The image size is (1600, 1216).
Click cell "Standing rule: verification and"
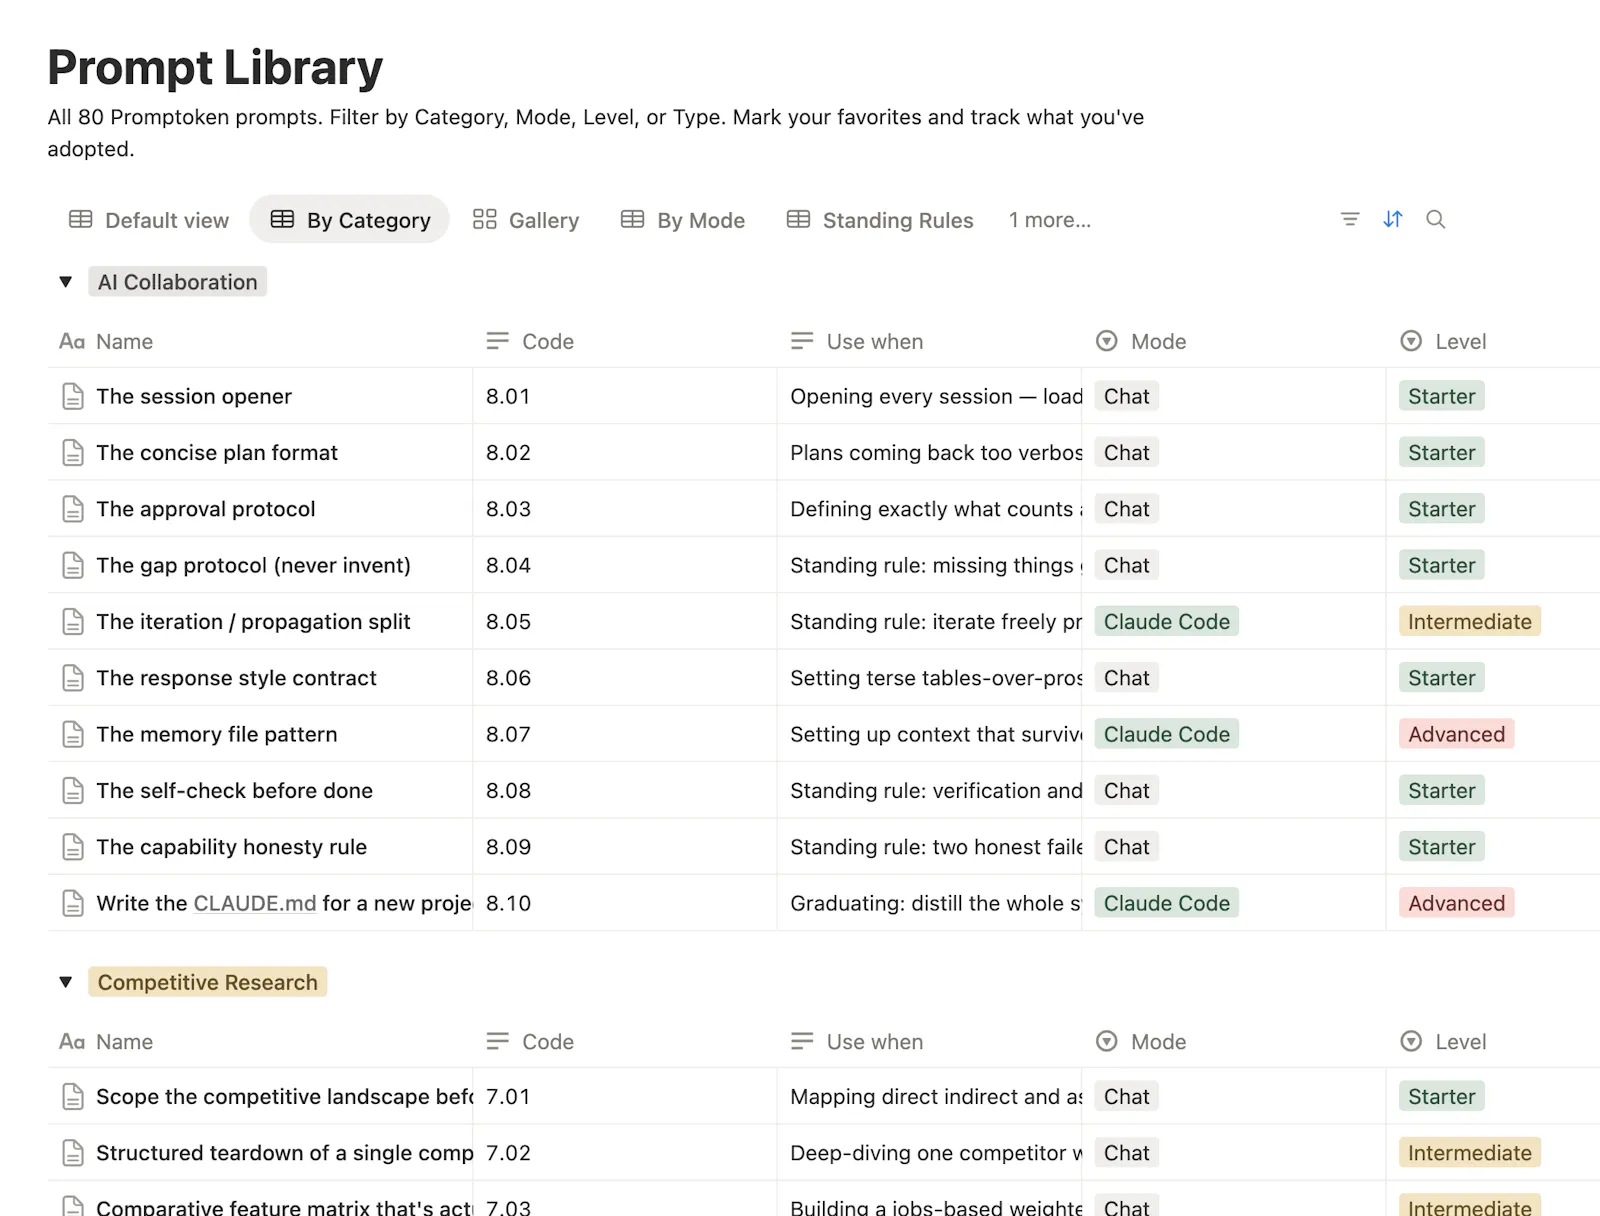point(930,791)
